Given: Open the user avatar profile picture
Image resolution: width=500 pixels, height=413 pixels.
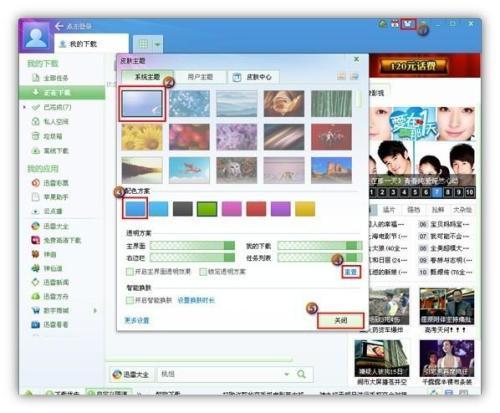Looking at the screenshot, I should (x=36, y=36).
